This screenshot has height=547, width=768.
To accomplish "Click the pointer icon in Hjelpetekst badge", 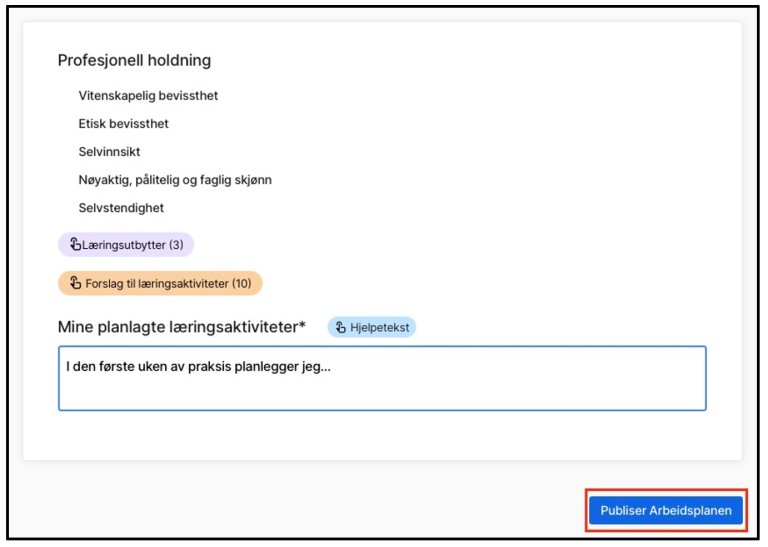I will (x=341, y=327).
